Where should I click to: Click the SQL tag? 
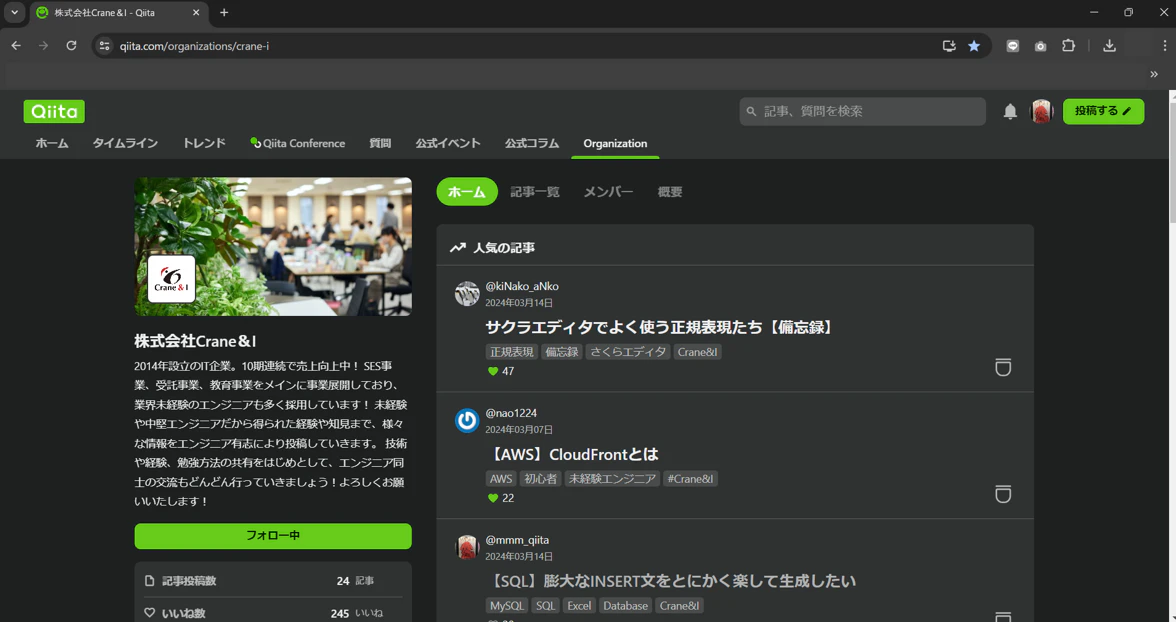(546, 605)
